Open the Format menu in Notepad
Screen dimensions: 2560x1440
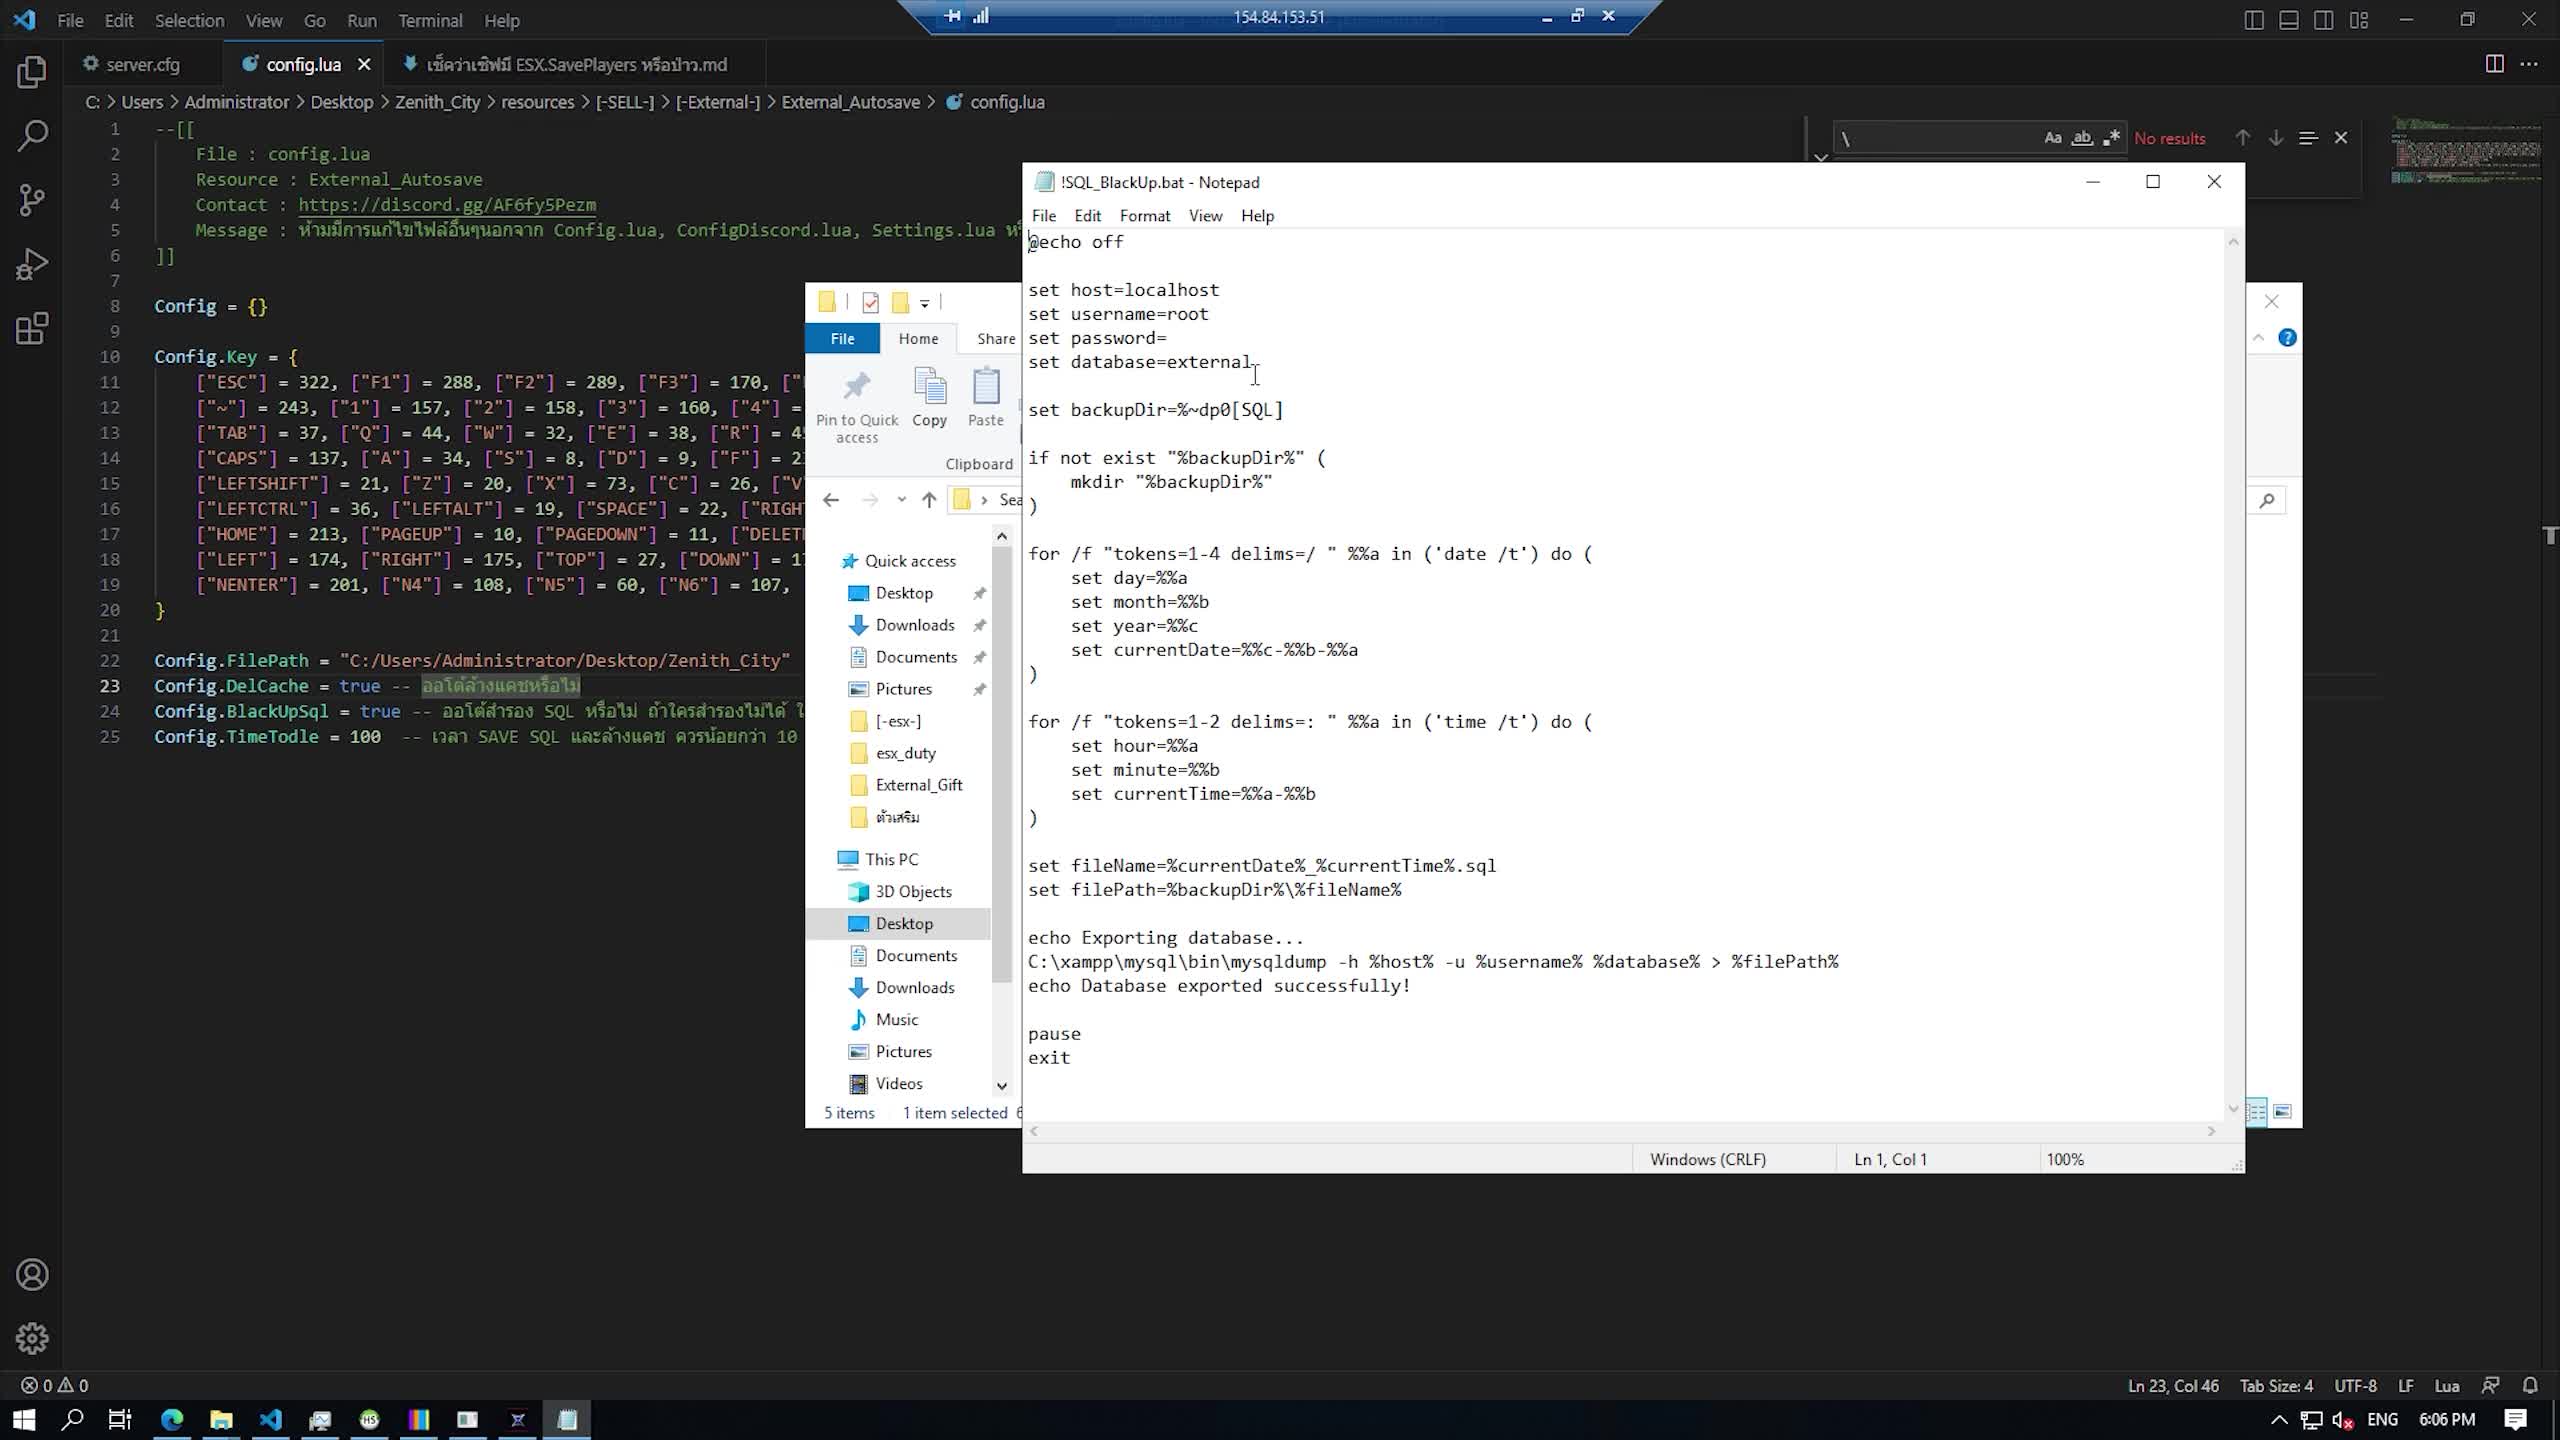pos(1144,216)
